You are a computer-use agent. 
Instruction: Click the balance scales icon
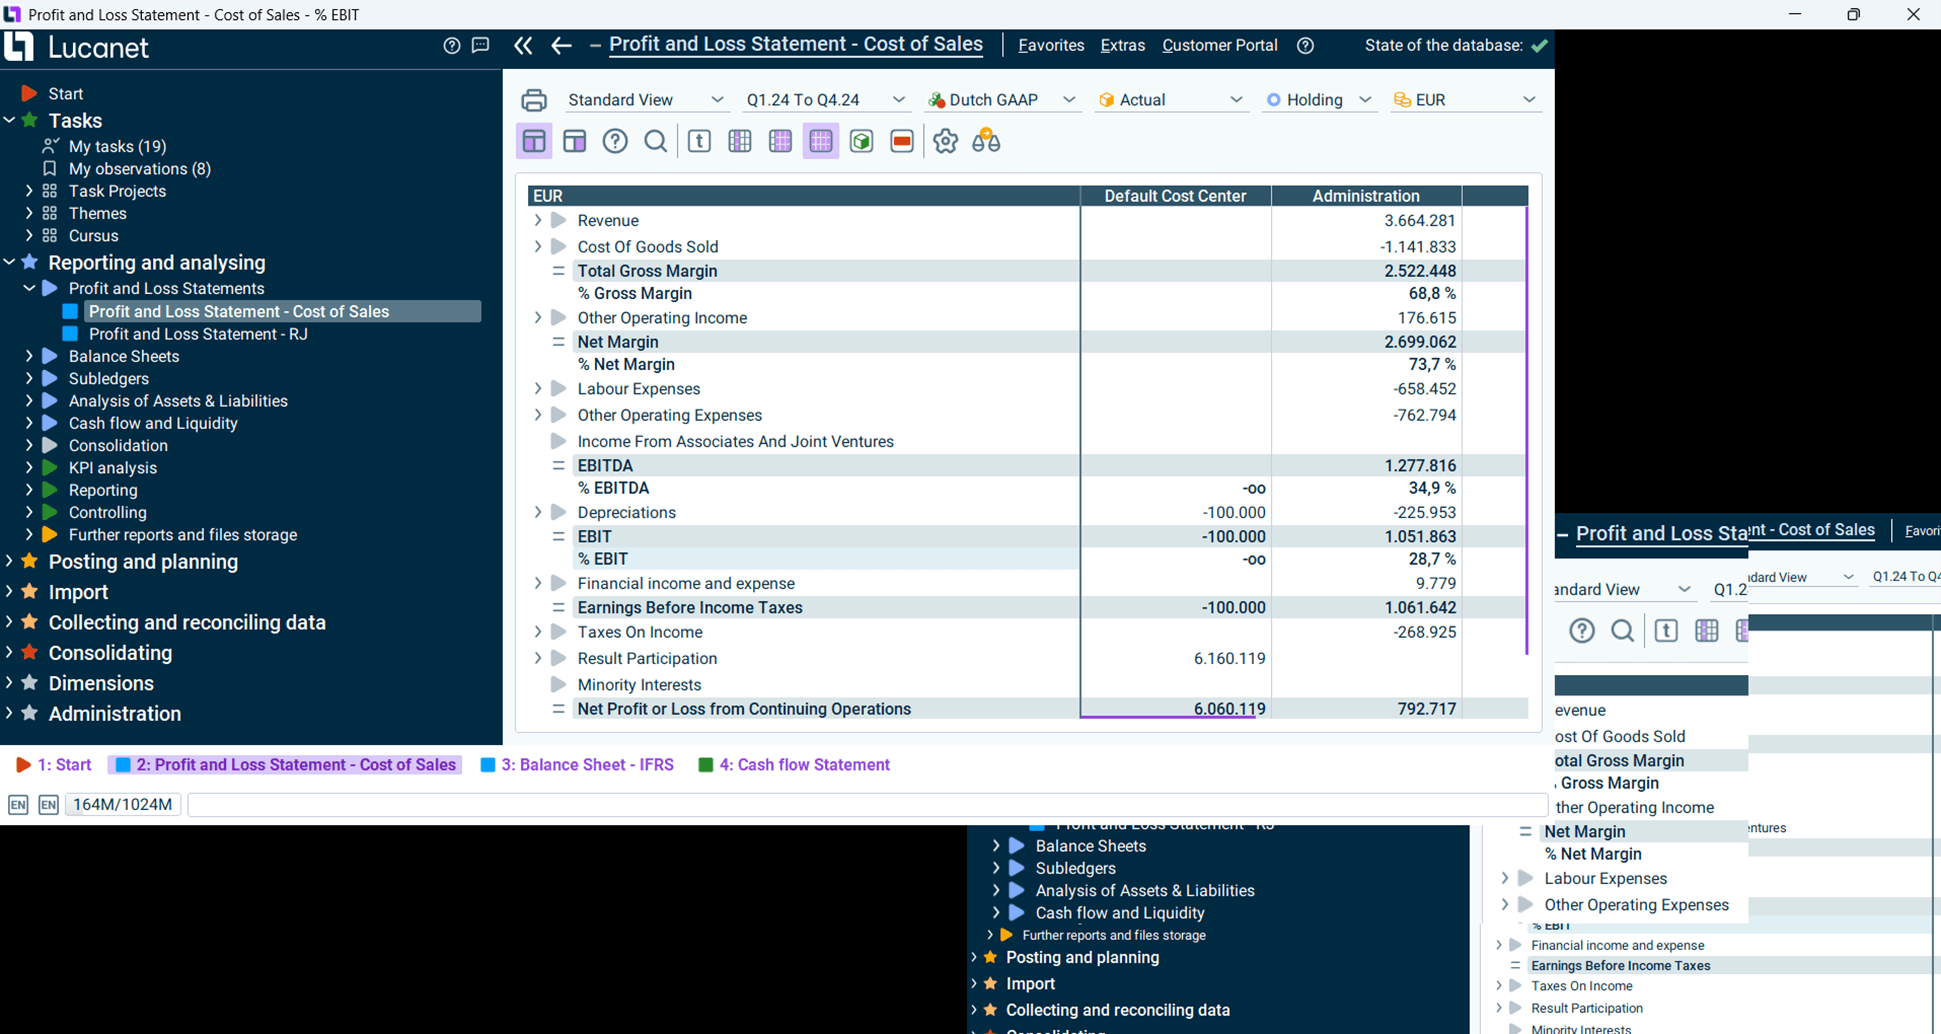[986, 141]
